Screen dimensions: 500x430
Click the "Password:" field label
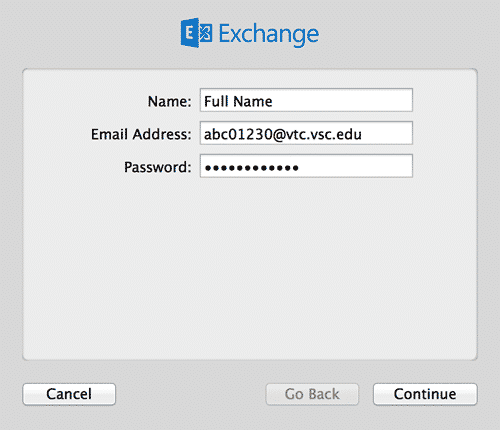(158, 167)
